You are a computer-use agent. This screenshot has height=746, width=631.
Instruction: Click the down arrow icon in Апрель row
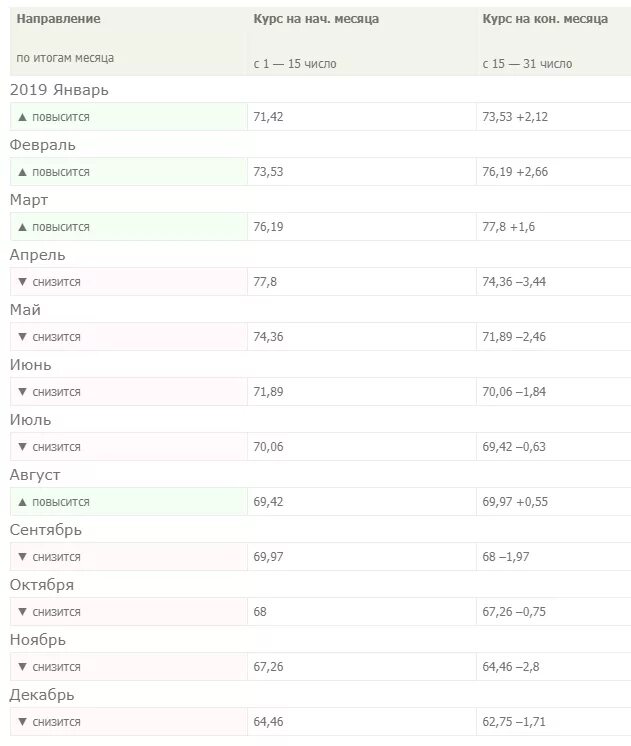coord(22,282)
